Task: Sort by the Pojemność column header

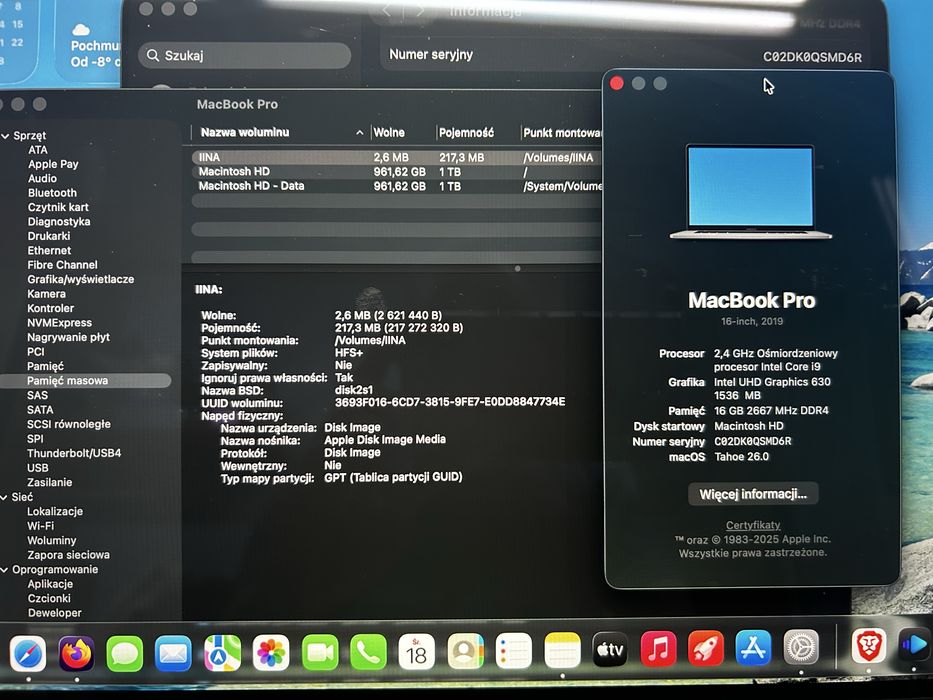Action: (466, 133)
